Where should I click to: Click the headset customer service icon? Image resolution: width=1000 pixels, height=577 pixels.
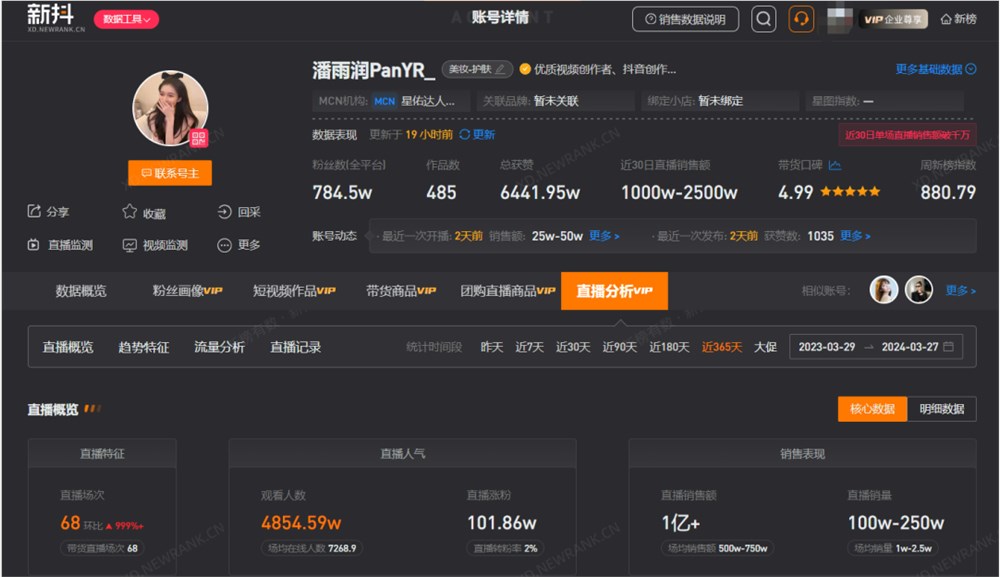click(801, 18)
